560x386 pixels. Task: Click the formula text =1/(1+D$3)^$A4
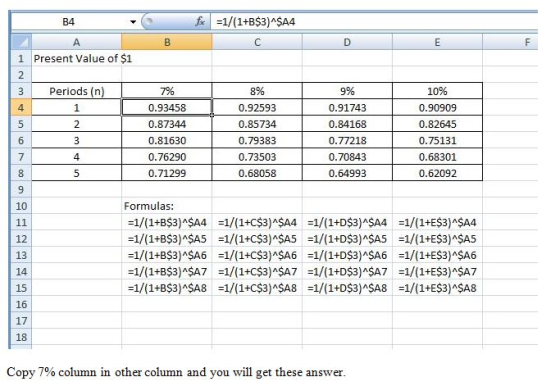(347, 222)
